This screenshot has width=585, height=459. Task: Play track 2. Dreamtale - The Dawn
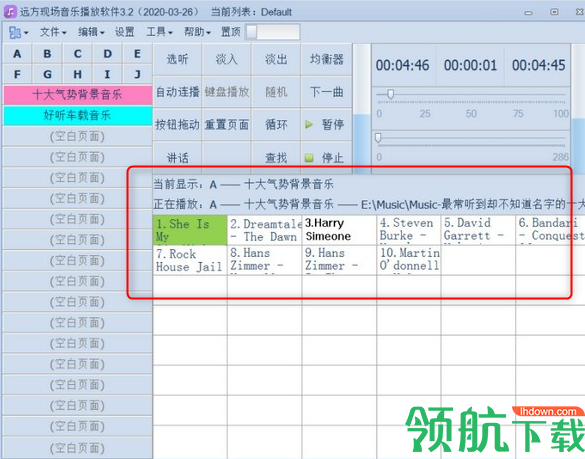(265, 230)
